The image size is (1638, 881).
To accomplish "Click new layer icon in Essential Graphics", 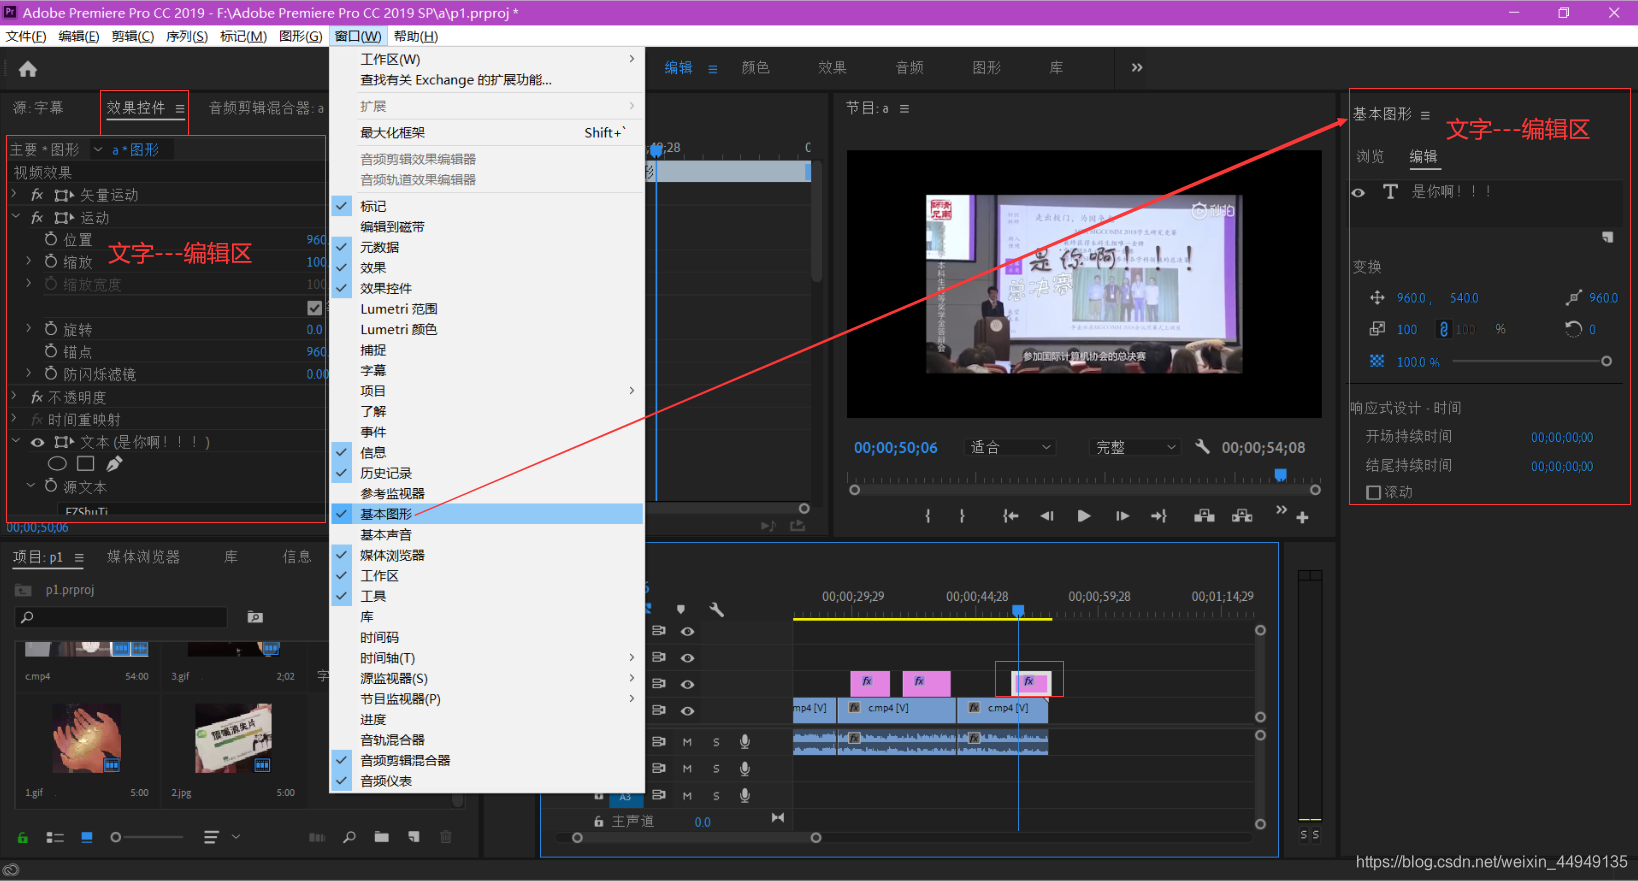I will [1607, 237].
